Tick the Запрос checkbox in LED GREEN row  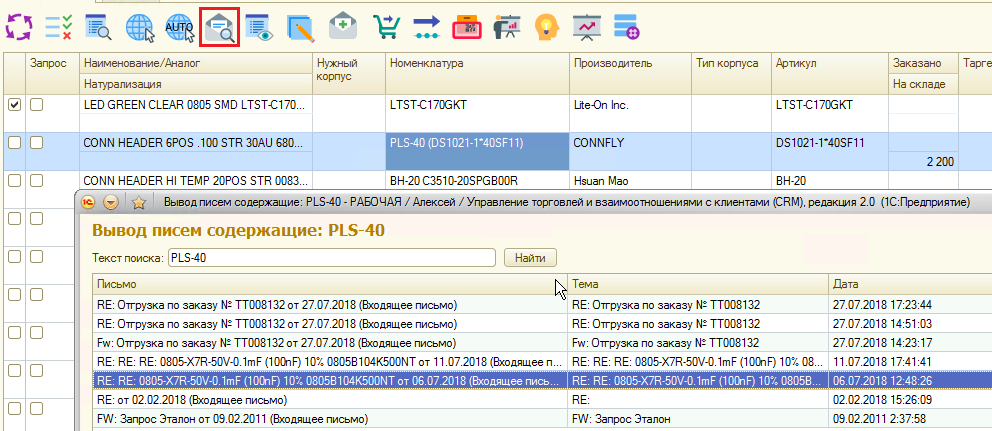point(36,105)
